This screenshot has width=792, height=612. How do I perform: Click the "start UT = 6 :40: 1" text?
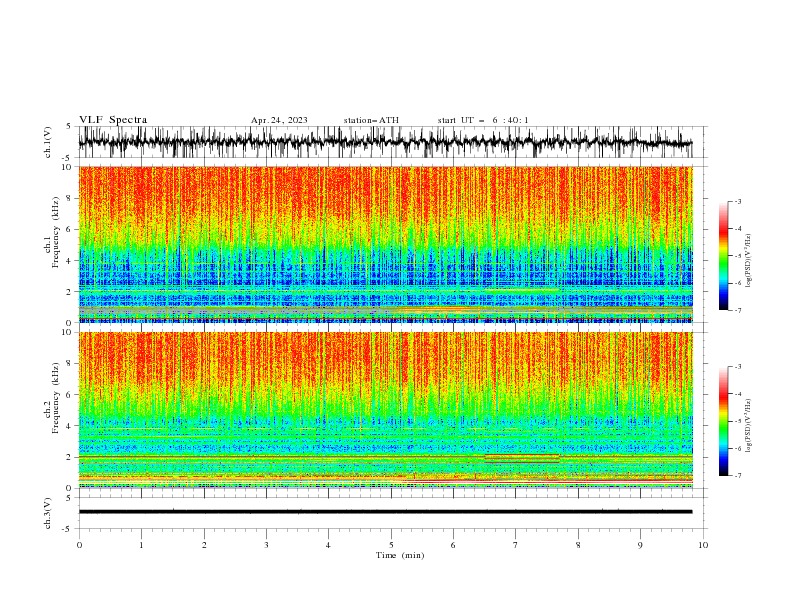(x=483, y=120)
